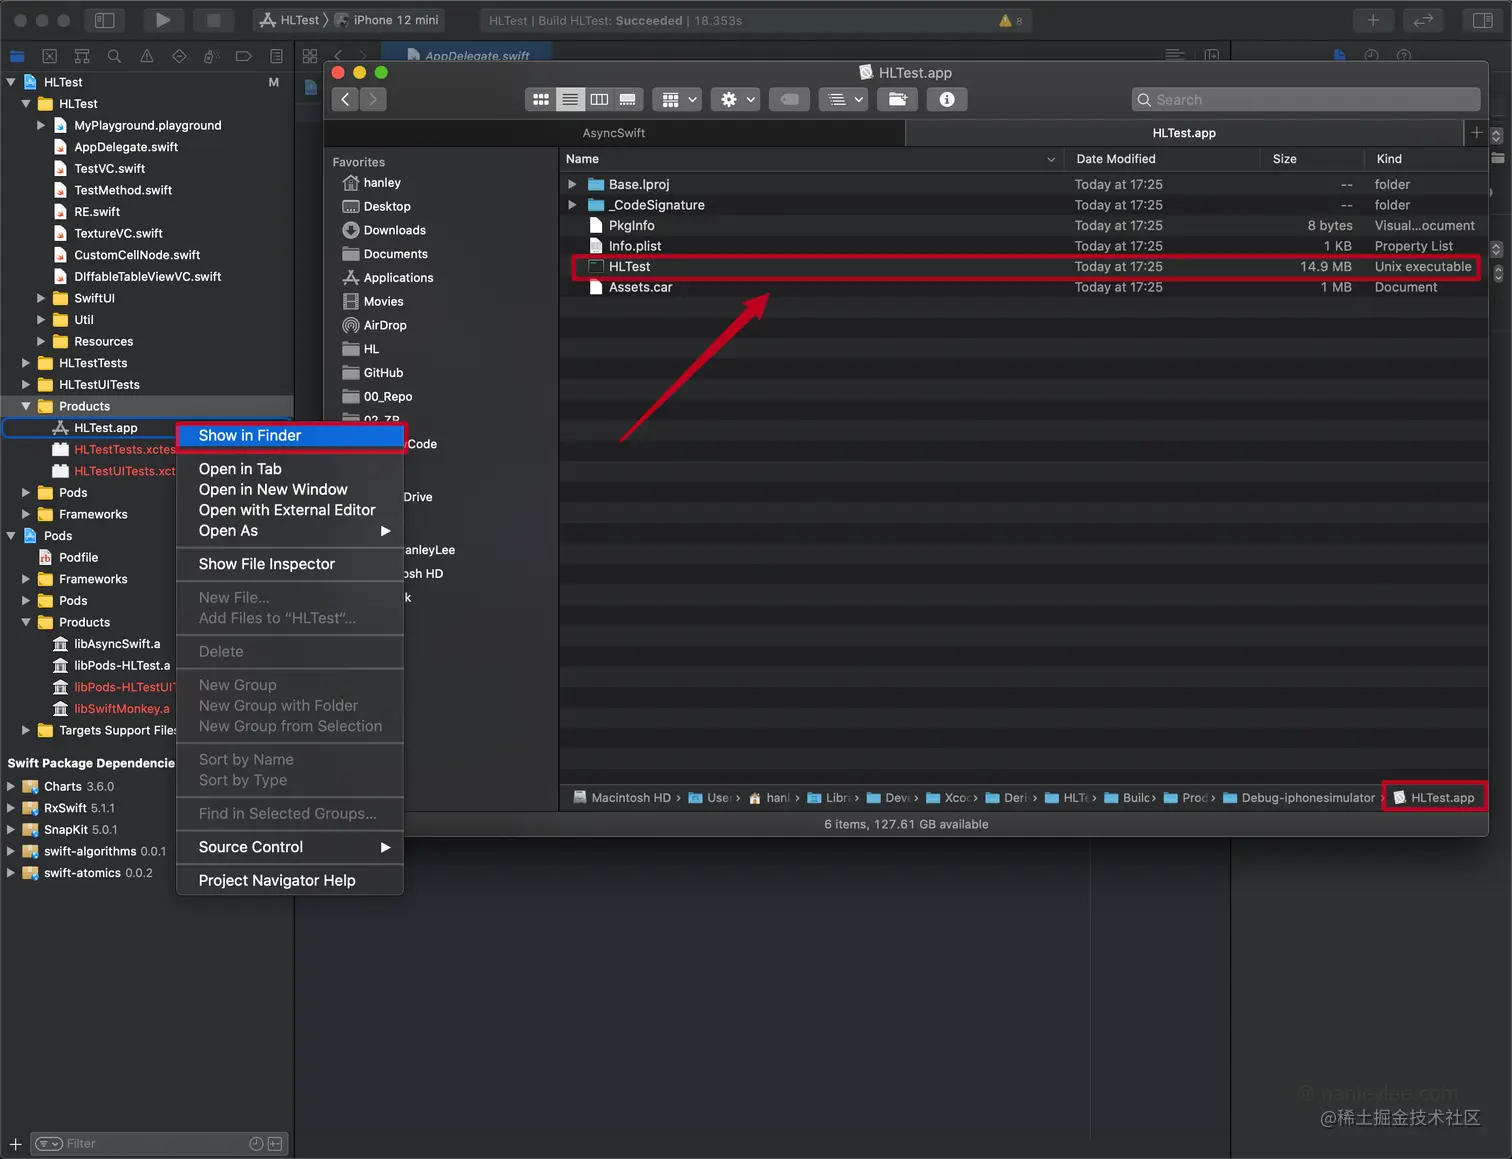The image size is (1512, 1159).
Task: Open the breakpoint navigator icon
Action: (243, 56)
